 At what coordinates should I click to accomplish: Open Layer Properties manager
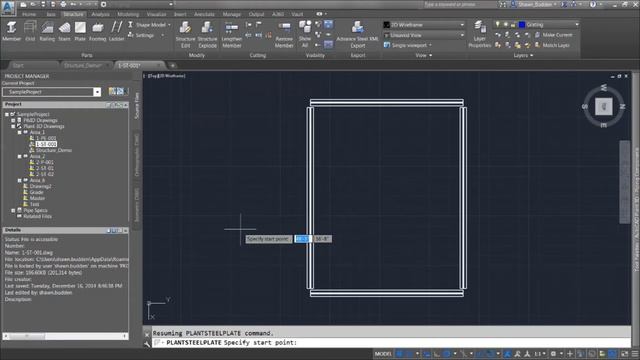point(480,35)
